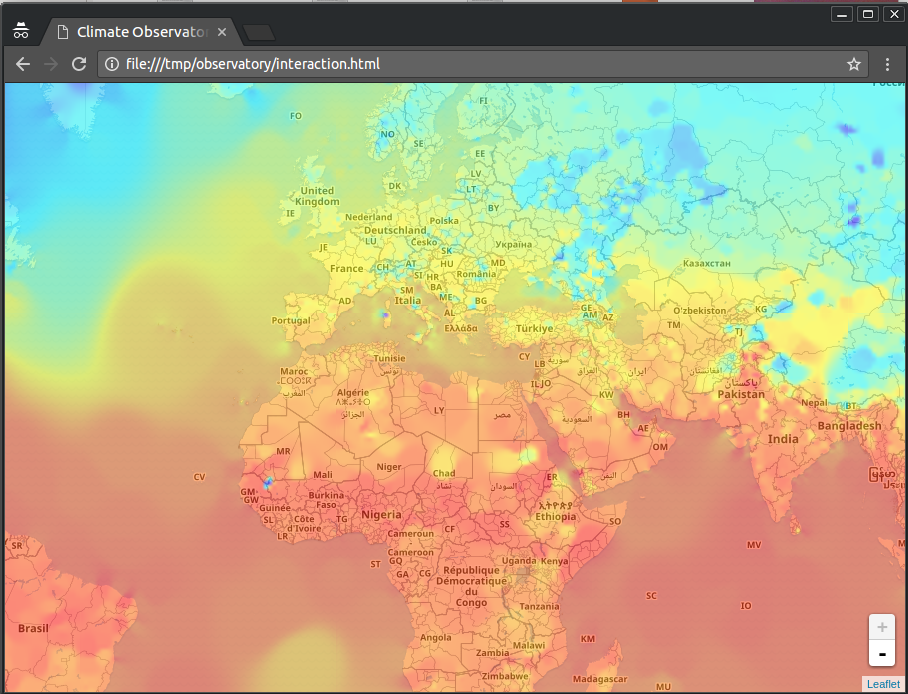
Task: Click the Chad label on map
Action: (444, 473)
